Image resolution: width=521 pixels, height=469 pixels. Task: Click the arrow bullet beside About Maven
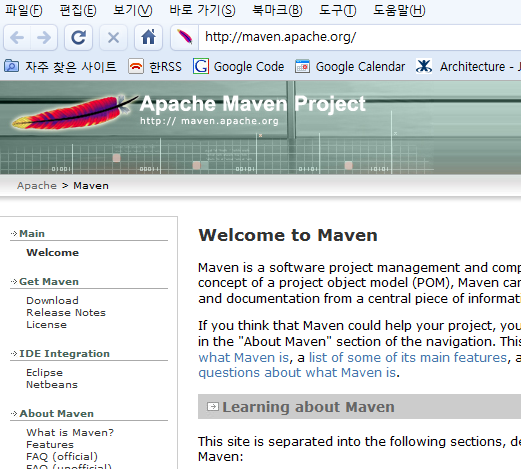click(x=14, y=414)
